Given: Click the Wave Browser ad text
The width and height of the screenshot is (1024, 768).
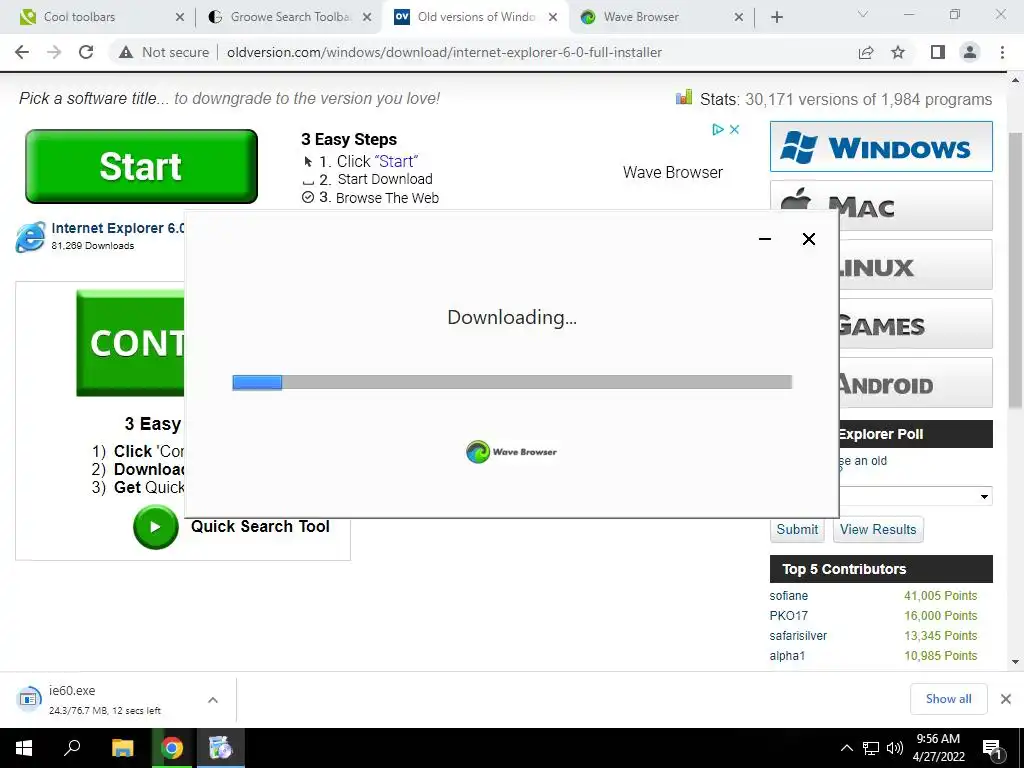Looking at the screenshot, I should point(673,172).
